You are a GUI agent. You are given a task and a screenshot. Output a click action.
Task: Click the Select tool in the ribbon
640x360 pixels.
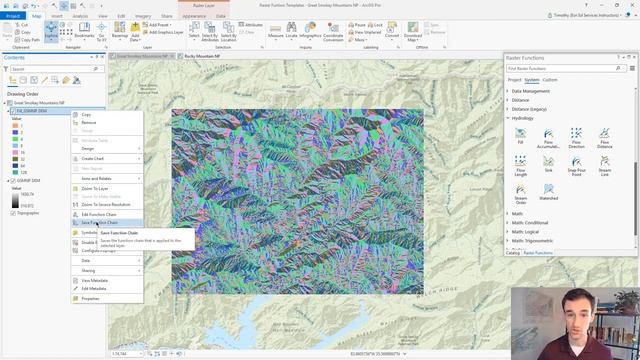point(194,31)
